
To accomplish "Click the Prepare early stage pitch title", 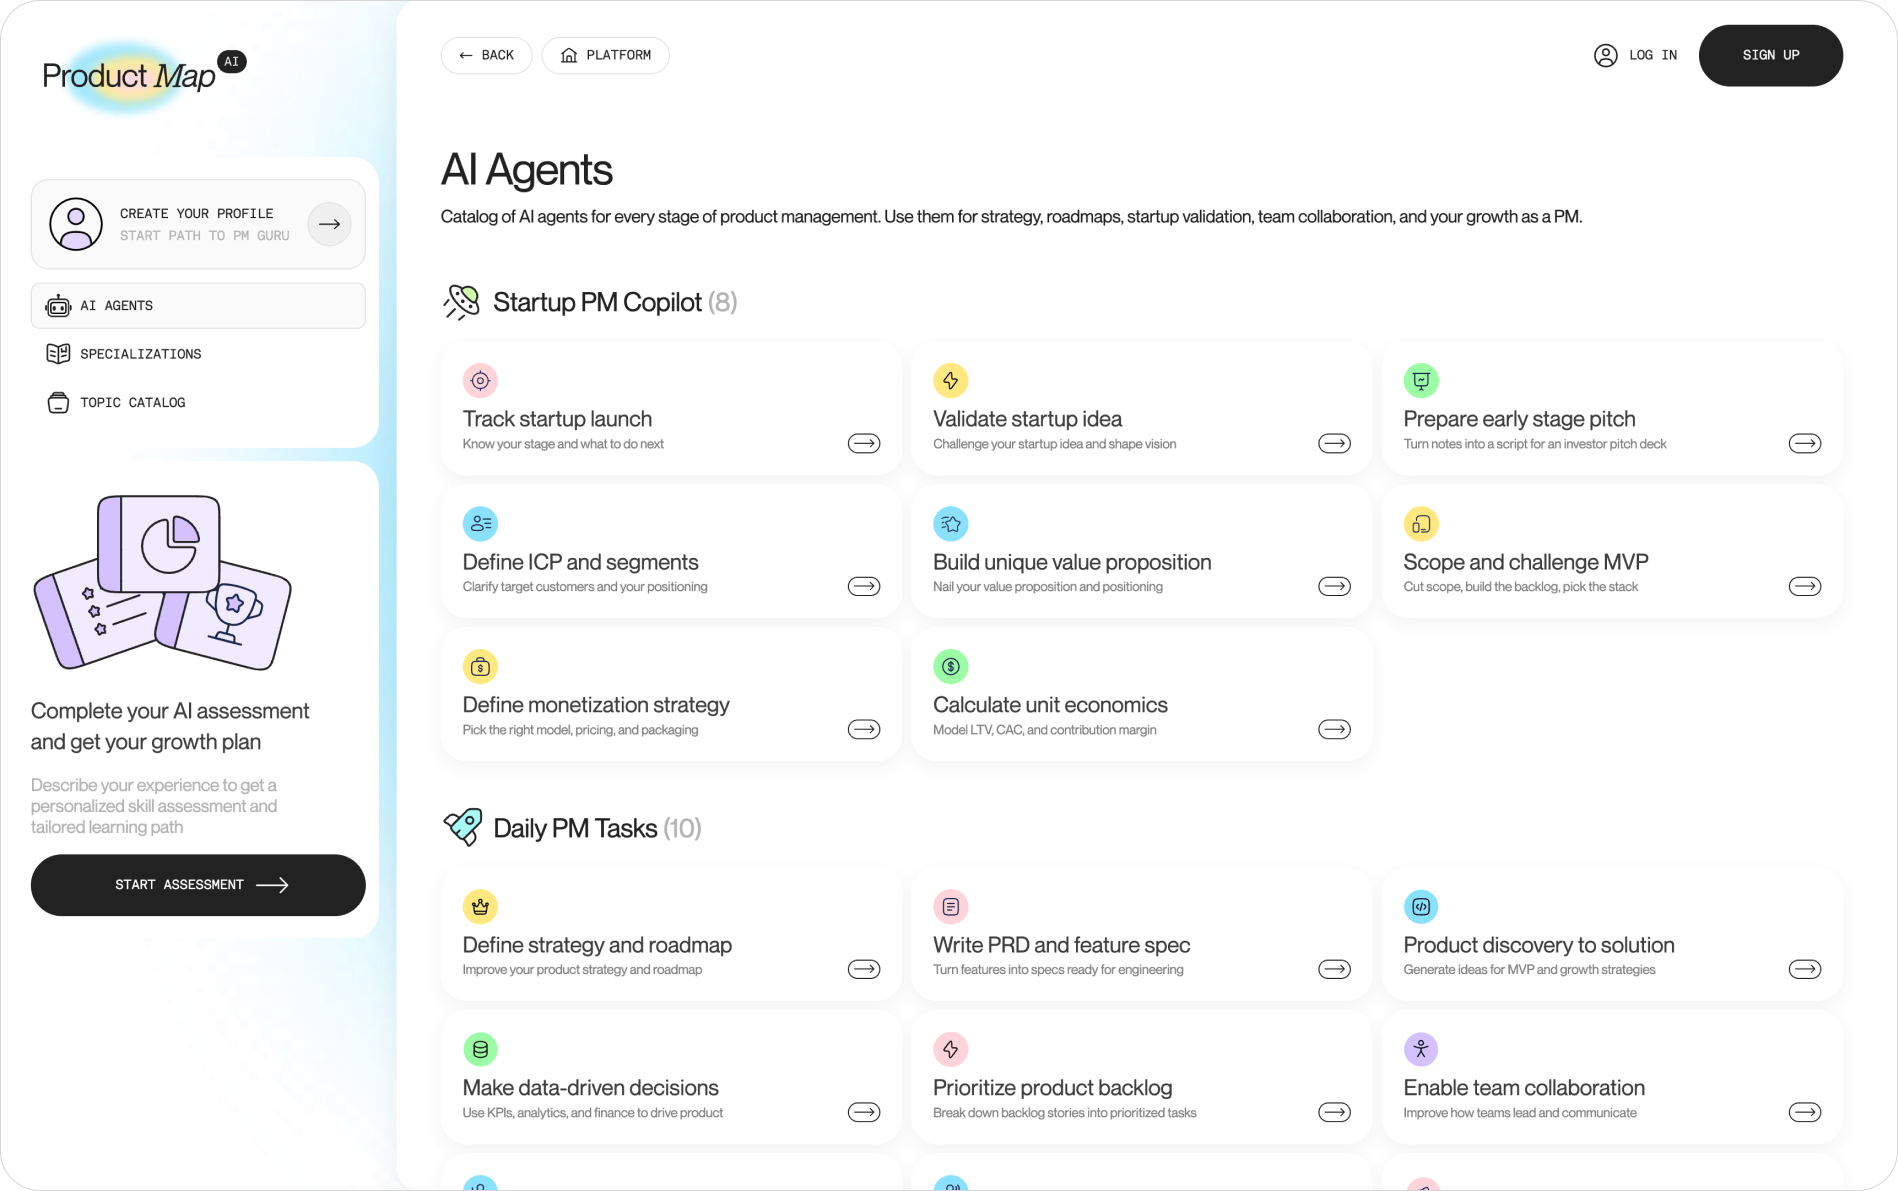I will (x=1519, y=419).
